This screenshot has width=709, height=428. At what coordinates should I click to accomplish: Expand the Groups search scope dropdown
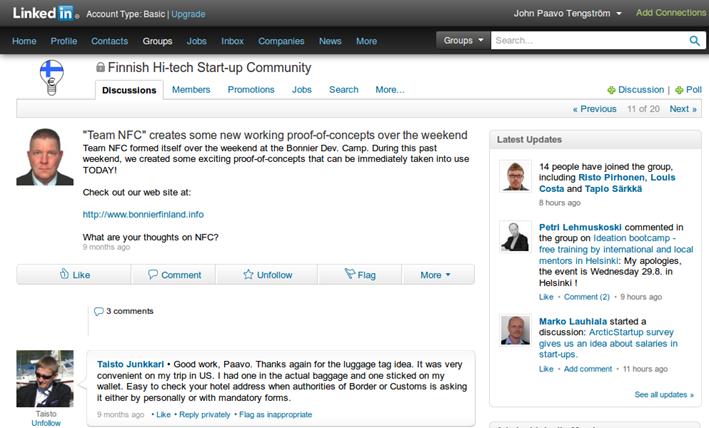pos(463,41)
